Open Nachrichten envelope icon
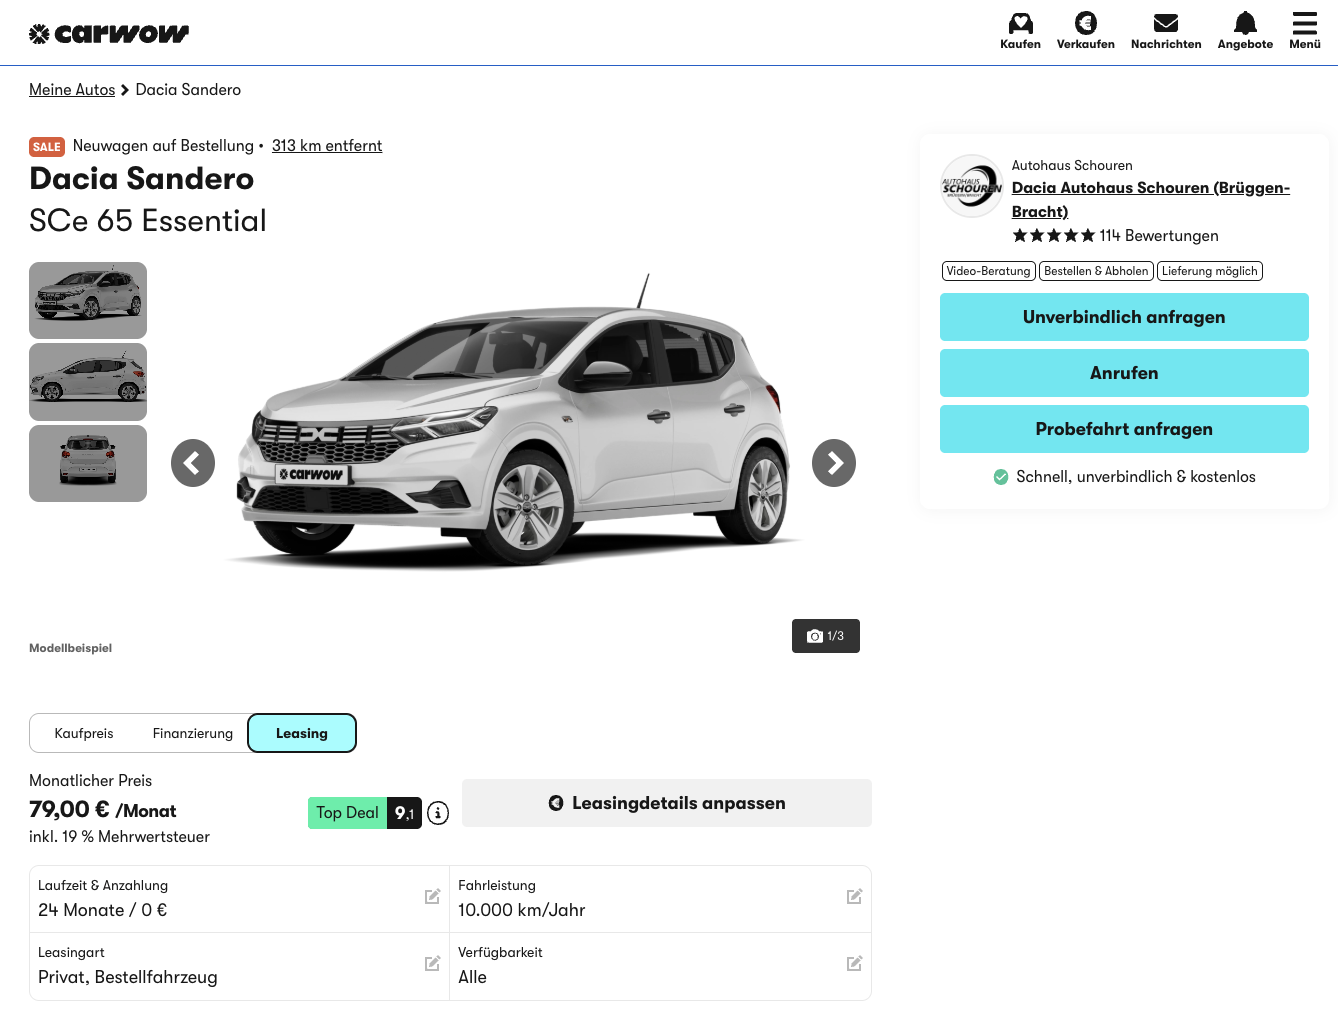The height and width of the screenshot is (1012, 1338). point(1165,24)
